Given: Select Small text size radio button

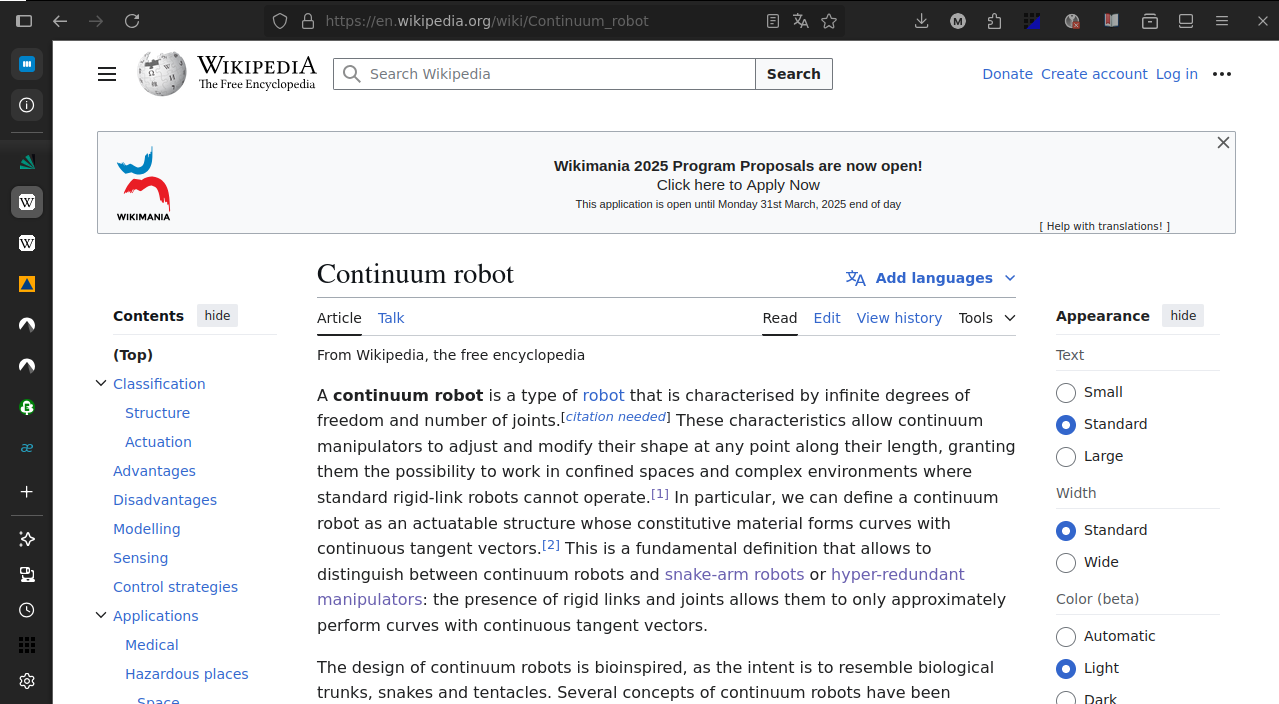Looking at the screenshot, I should [x=1066, y=392].
